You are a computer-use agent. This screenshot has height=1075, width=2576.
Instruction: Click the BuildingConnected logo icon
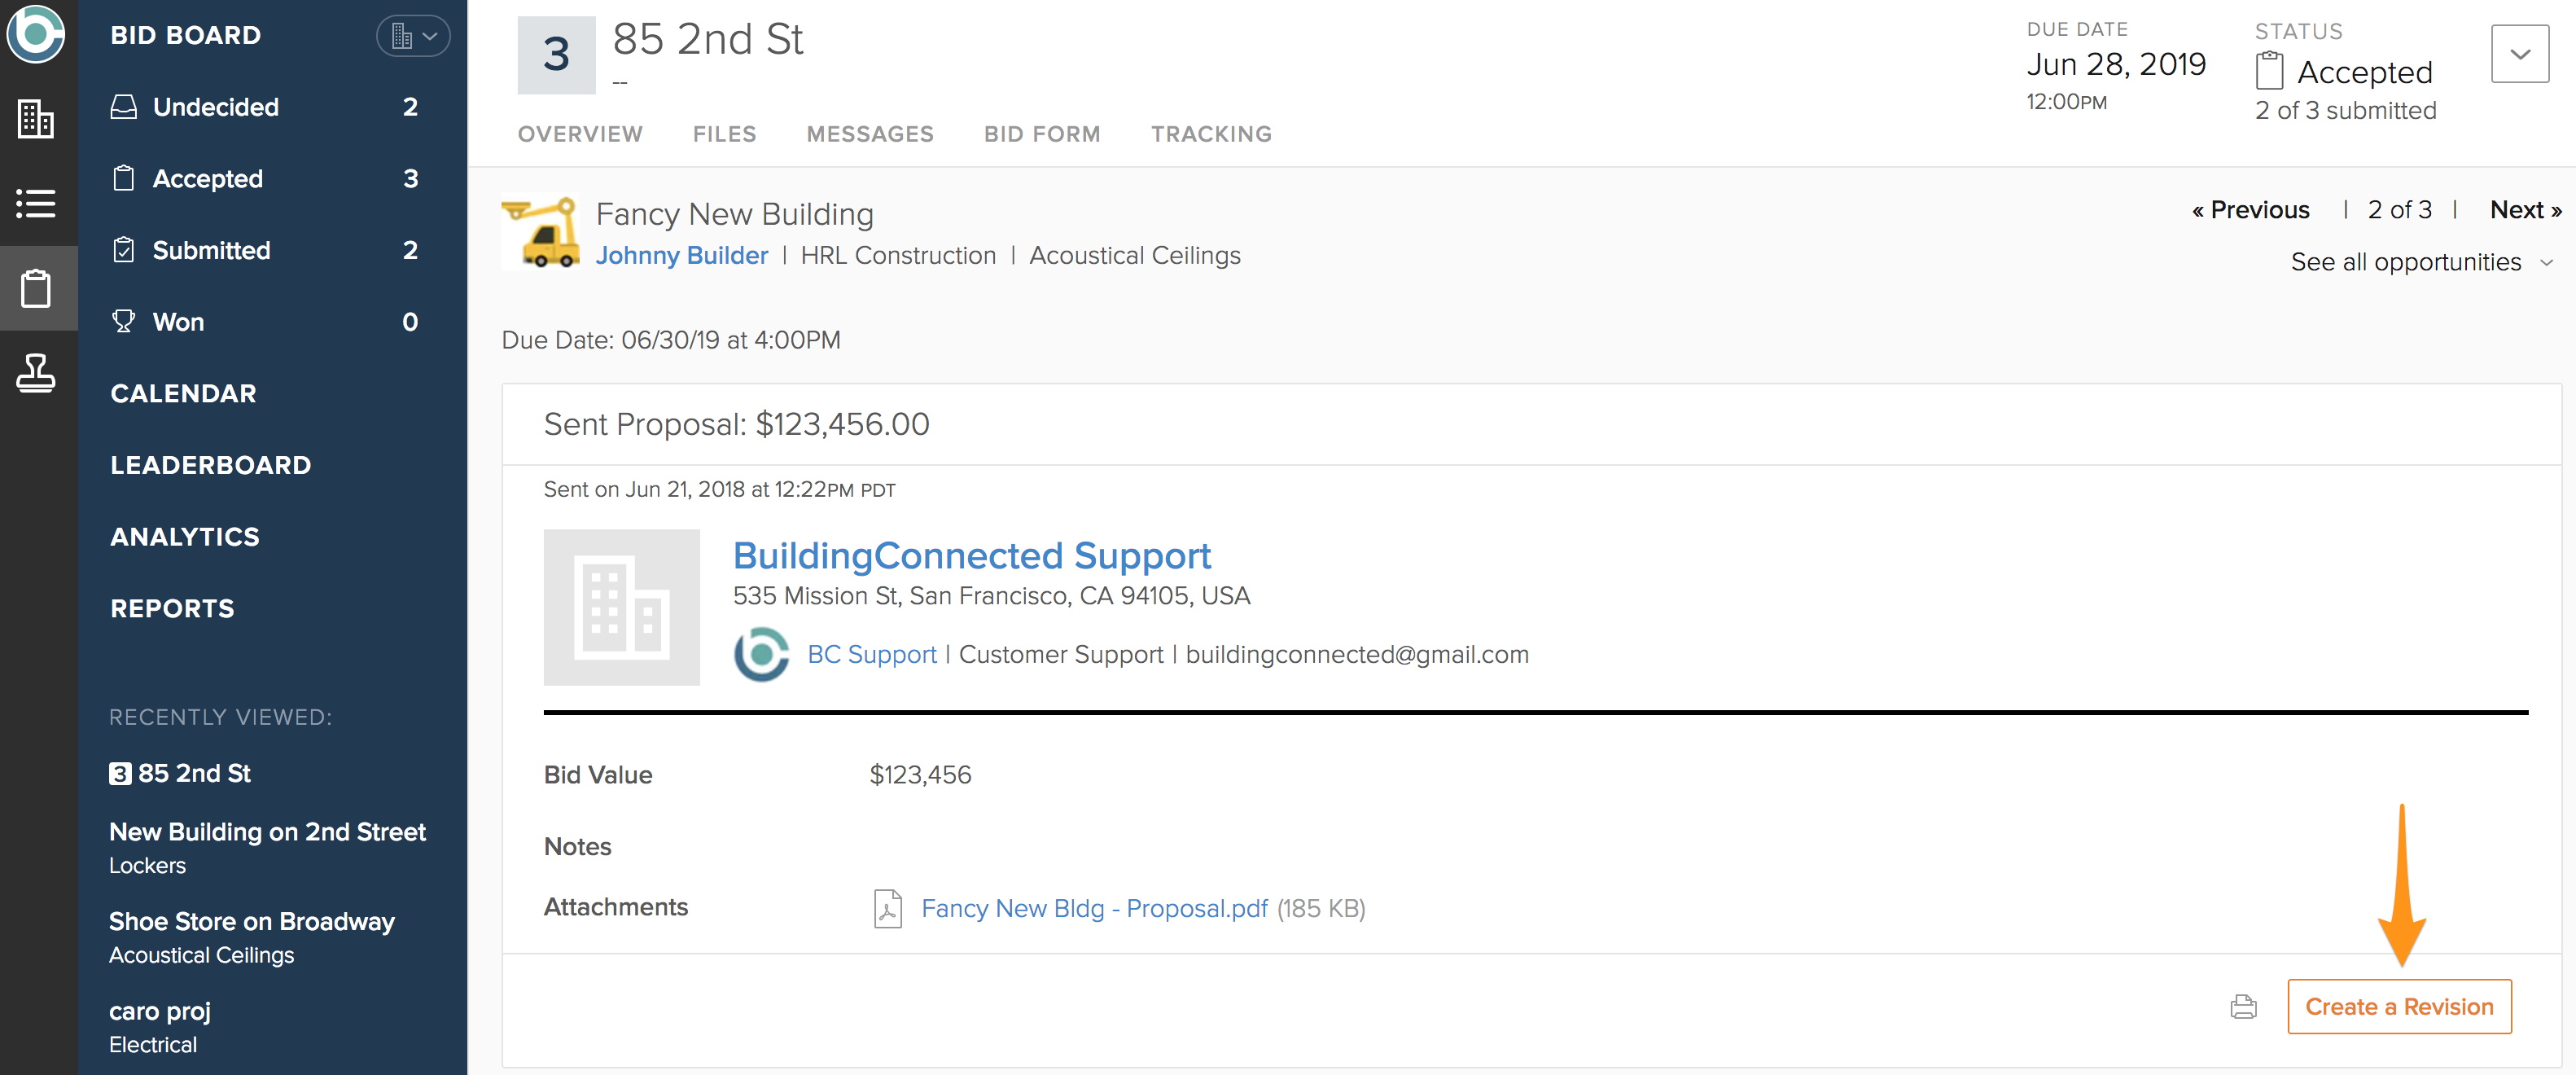36,33
